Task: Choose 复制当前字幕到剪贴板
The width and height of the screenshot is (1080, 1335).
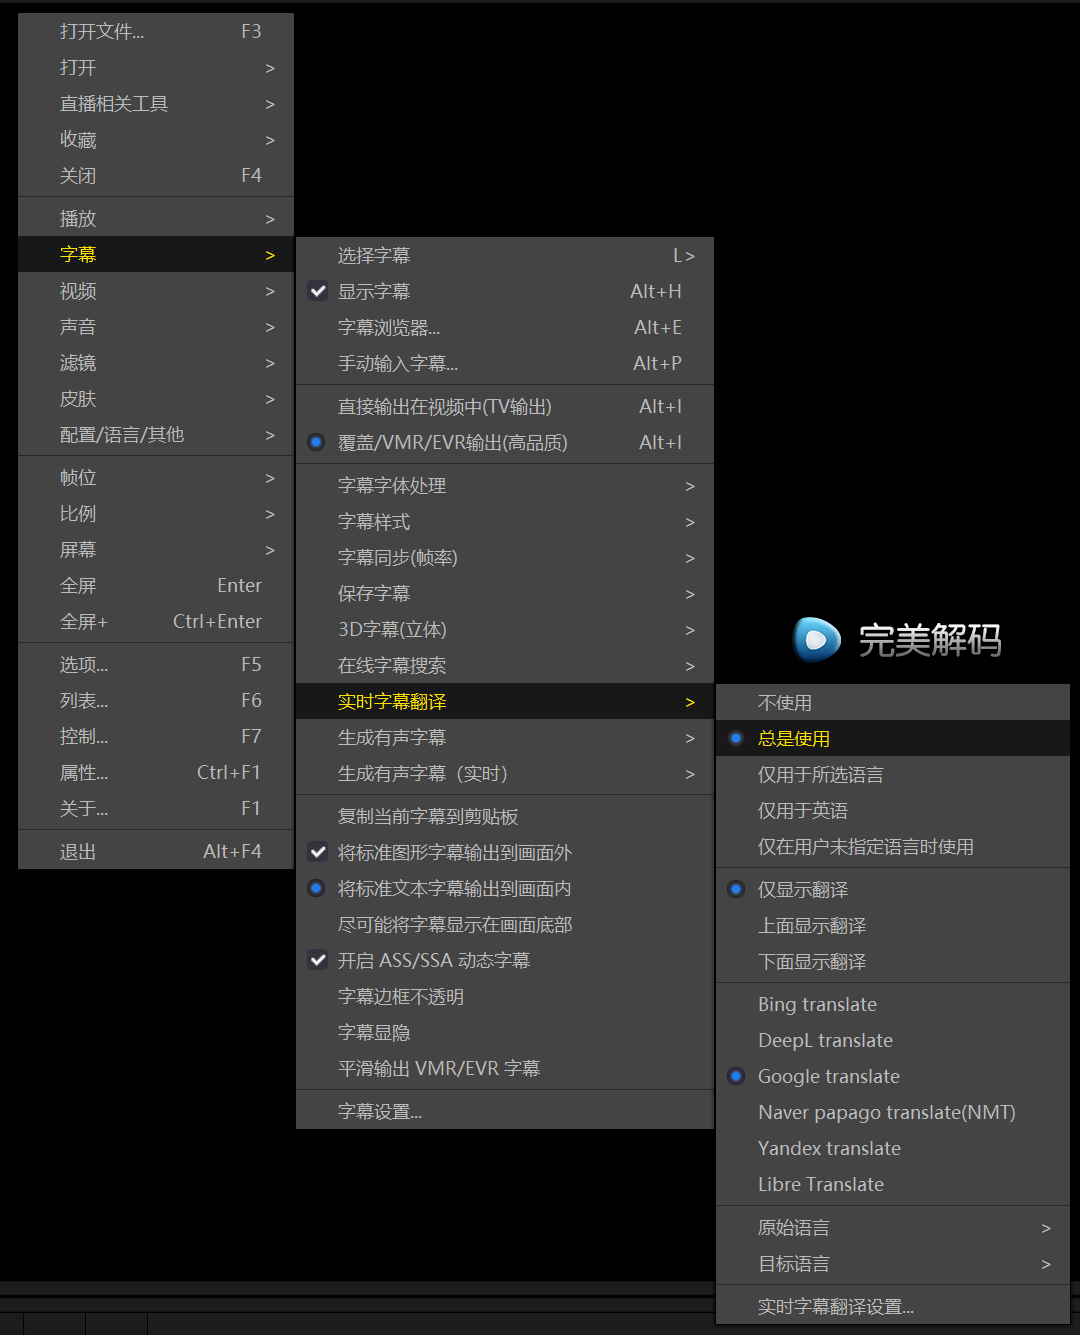Action: point(428,817)
